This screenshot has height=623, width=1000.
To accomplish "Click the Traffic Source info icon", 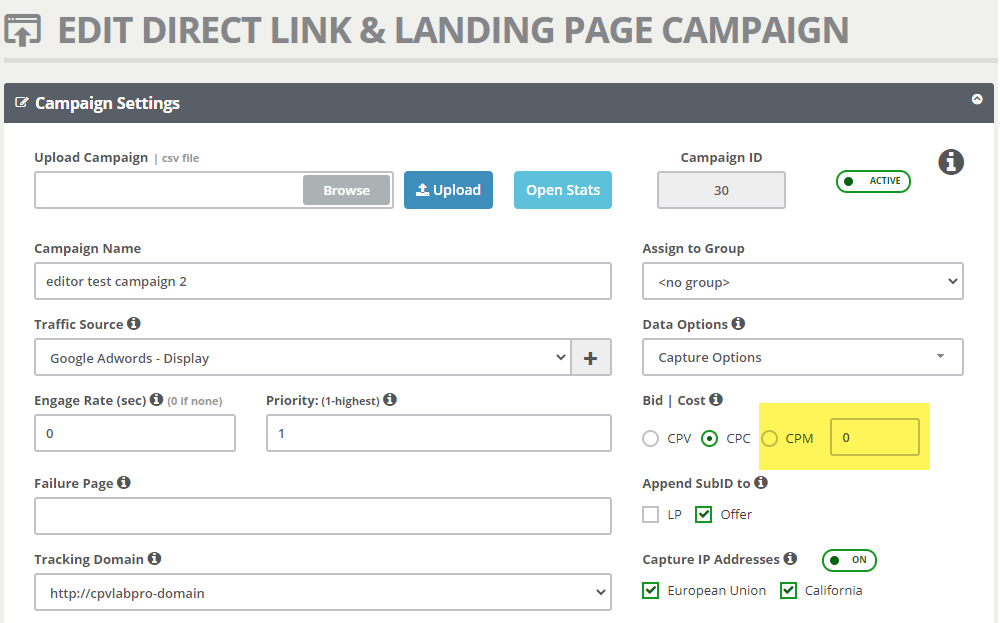I will [134, 324].
